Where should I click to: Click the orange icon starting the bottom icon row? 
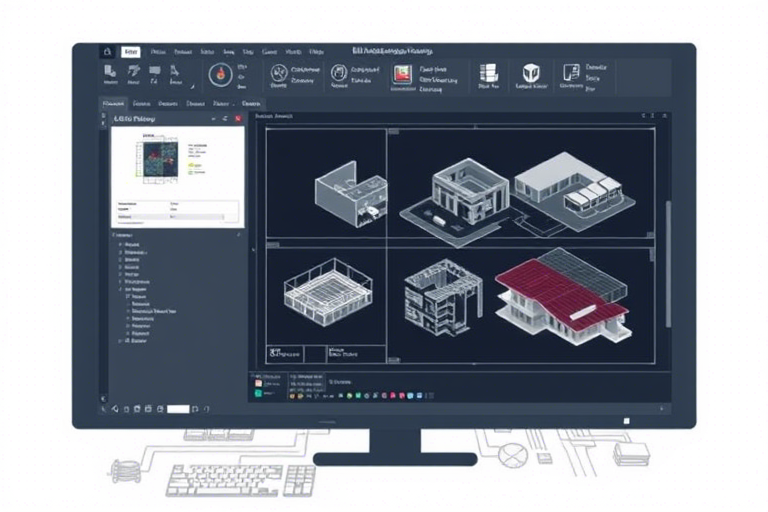[292, 396]
